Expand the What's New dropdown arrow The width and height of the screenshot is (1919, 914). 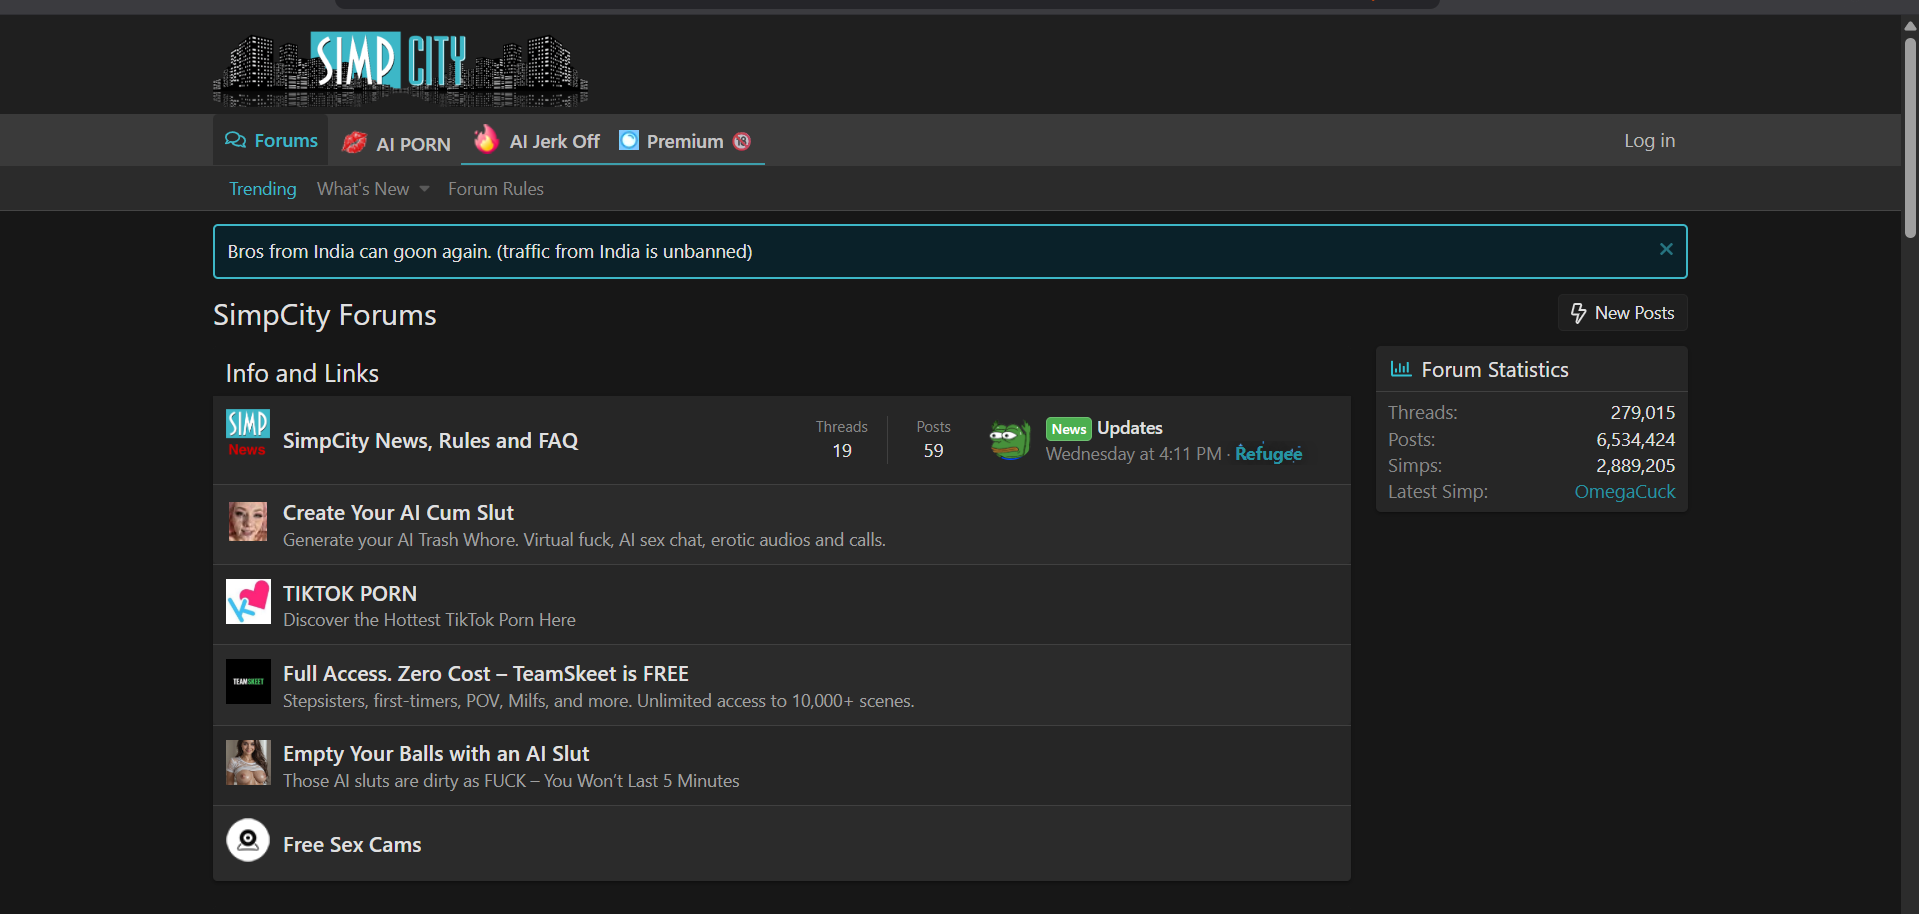[x=425, y=189]
